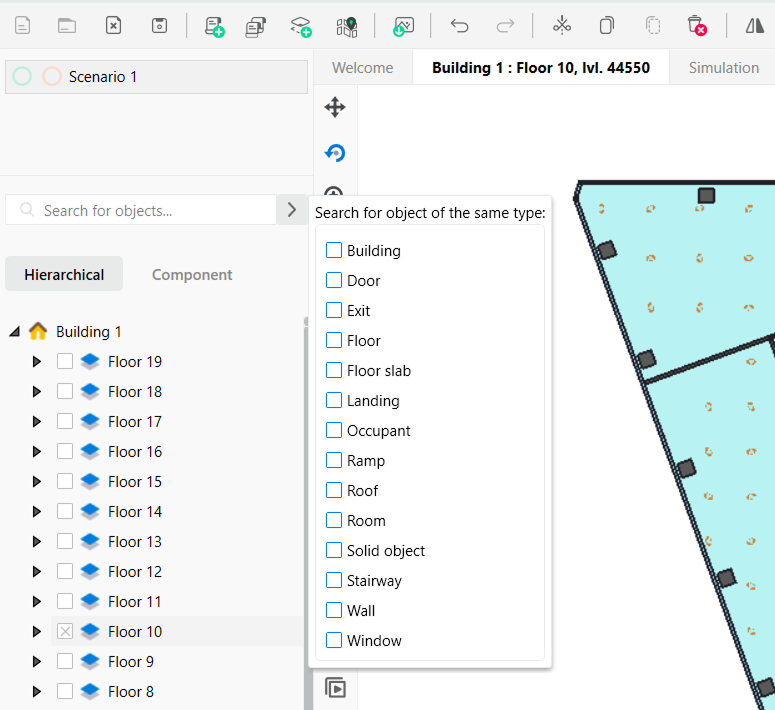Screen dimensions: 775x710
Task: Check the Roof type filter
Action: (334, 490)
